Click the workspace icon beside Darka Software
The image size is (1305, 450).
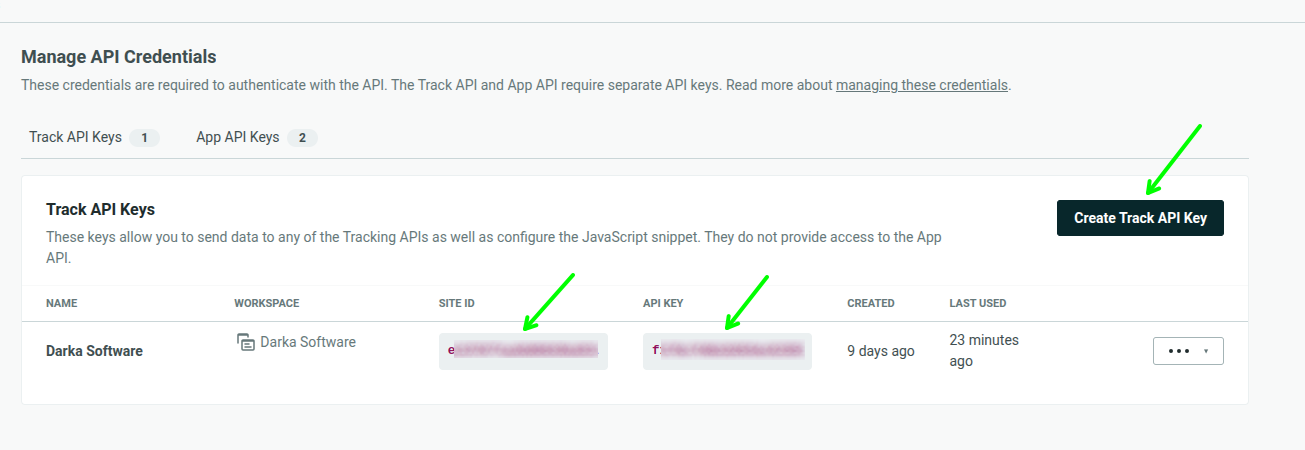click(246, 342)
